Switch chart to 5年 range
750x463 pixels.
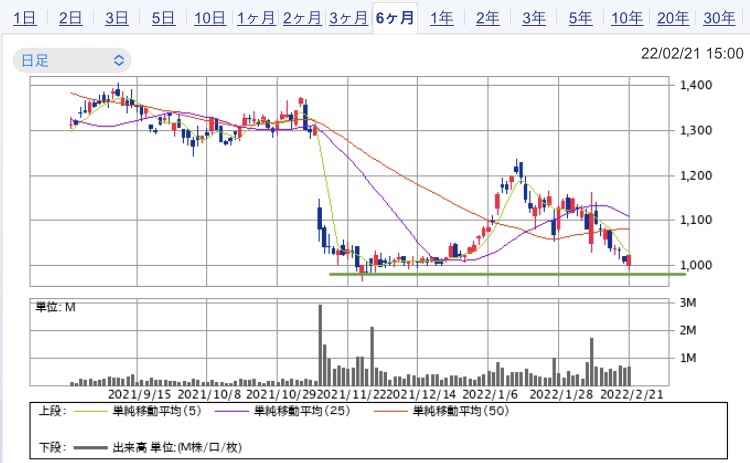581,18
